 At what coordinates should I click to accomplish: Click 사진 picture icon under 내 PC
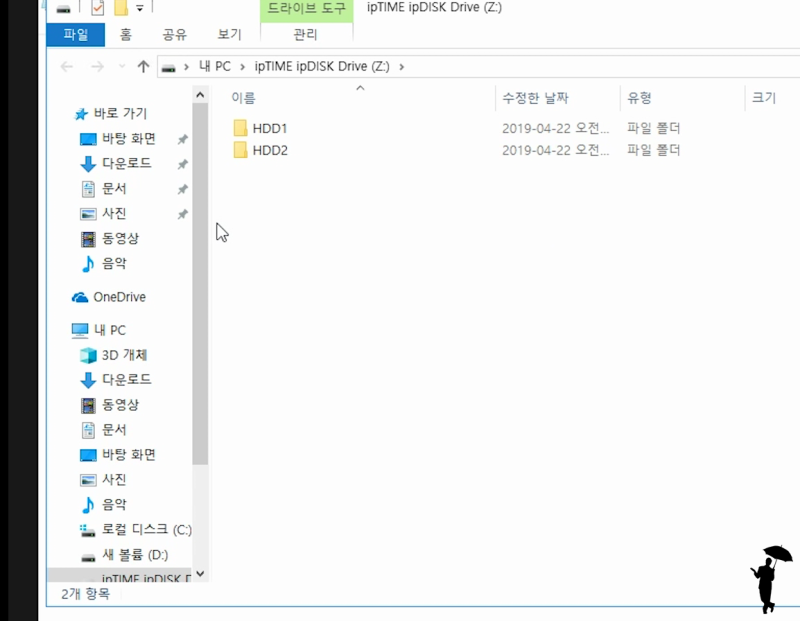[x=88, y=480]
